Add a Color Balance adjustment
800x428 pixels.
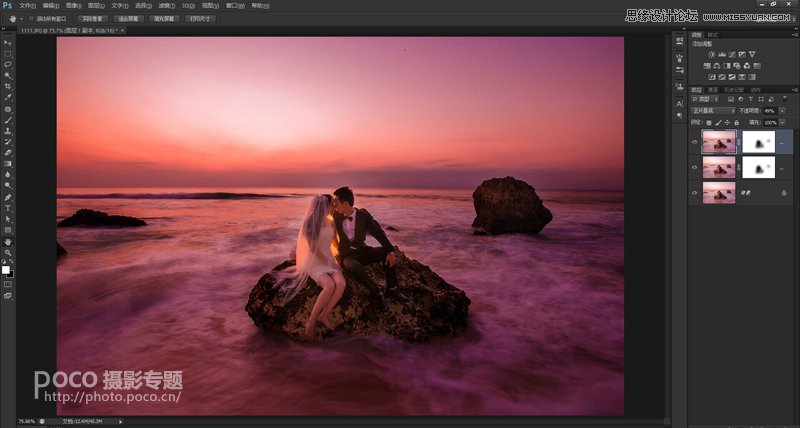pos(717,66)
